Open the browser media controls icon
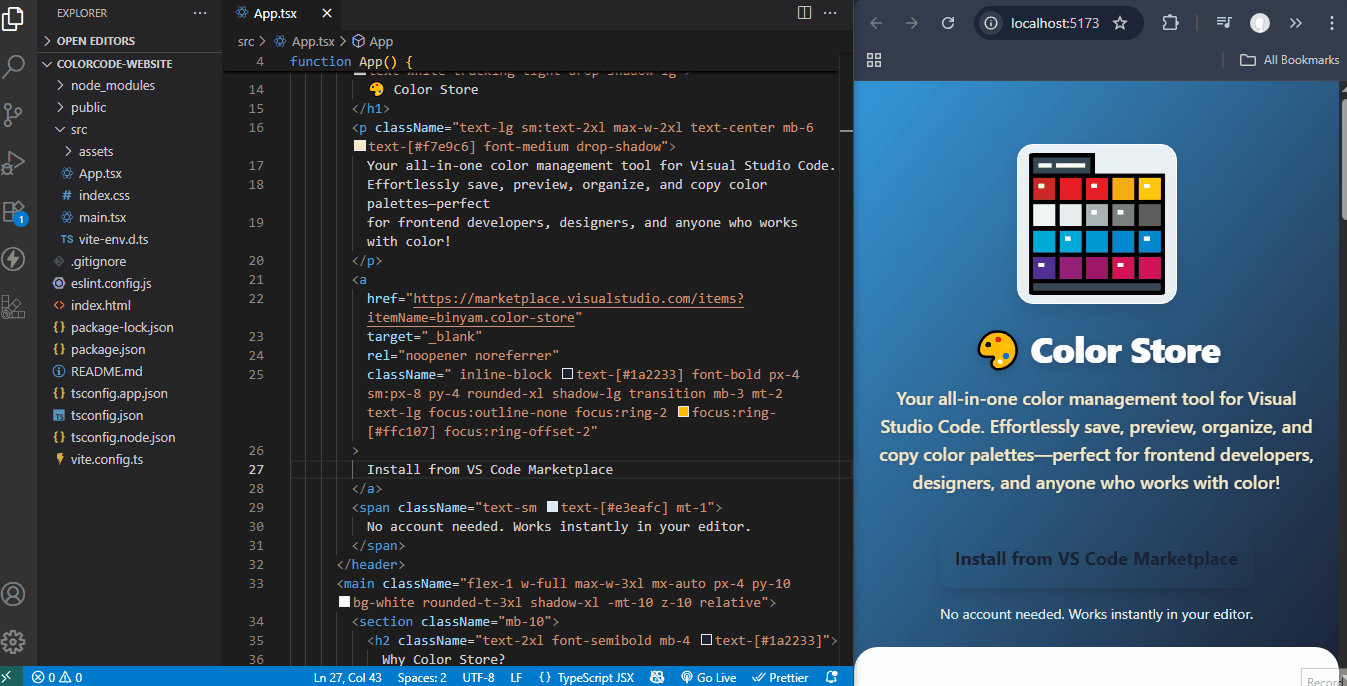The height and width of the screenshot is (686, 1347). click(1224, 23)
